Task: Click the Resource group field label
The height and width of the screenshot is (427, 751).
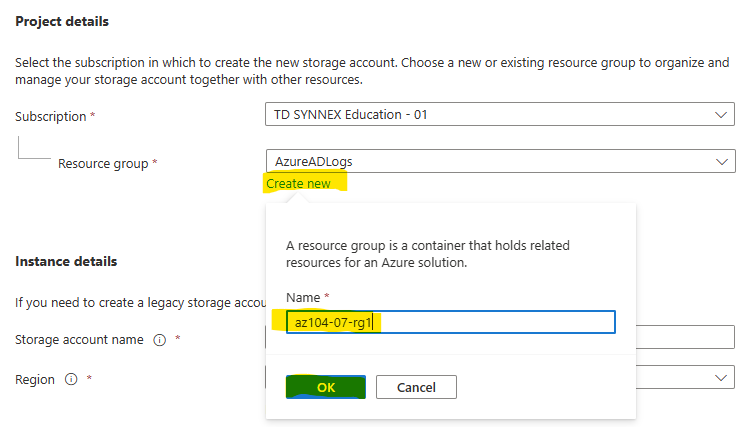Action: [103, 164]
